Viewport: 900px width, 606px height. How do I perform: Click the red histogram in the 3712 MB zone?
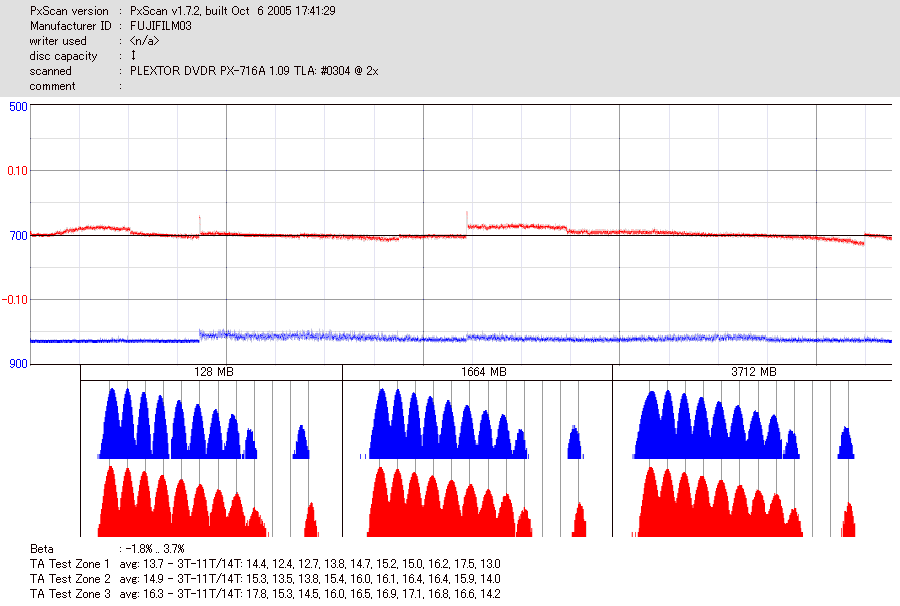[x=744, y=502]
